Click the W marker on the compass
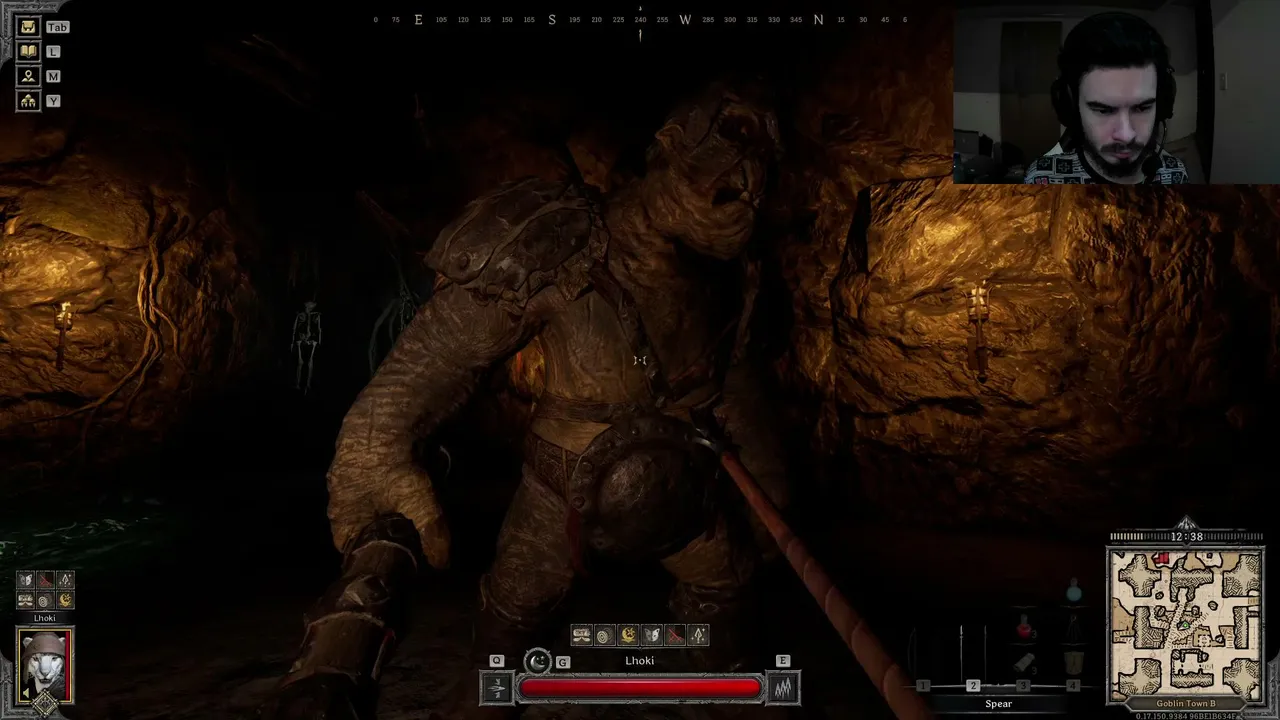 pos(685,20)
